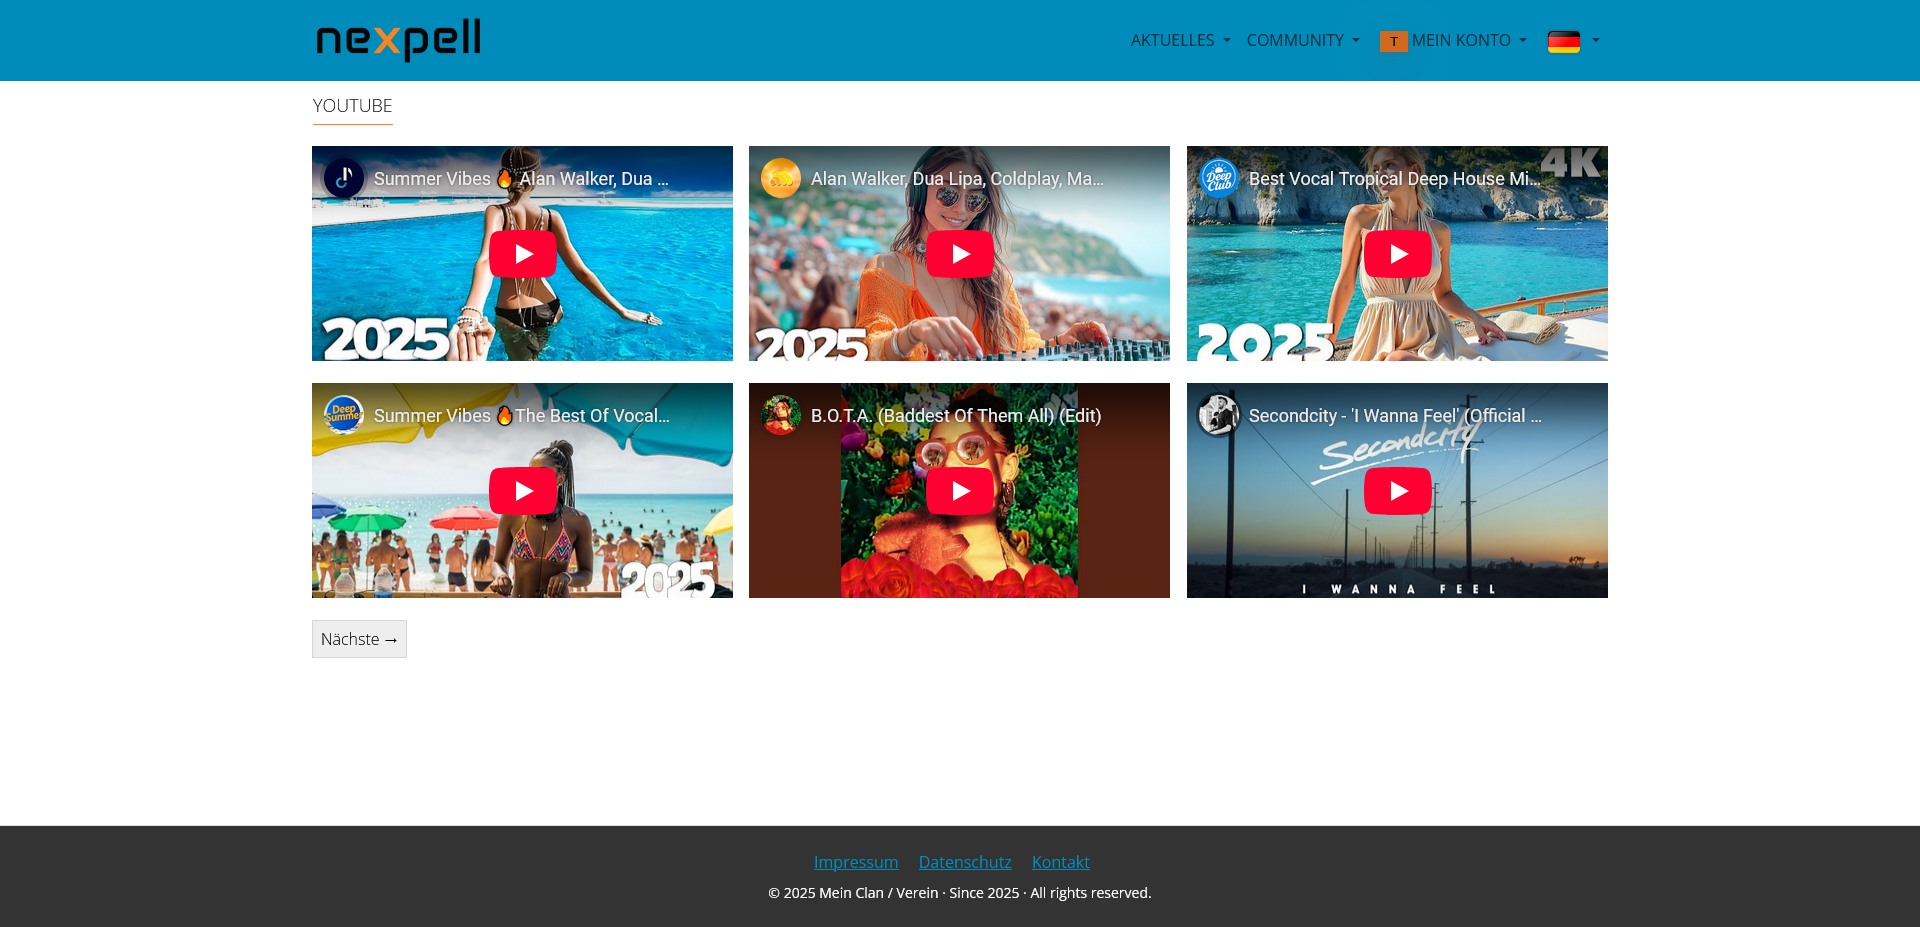Click the orange T avatar next to MEIN KONTO

(x=1393, y=41)
